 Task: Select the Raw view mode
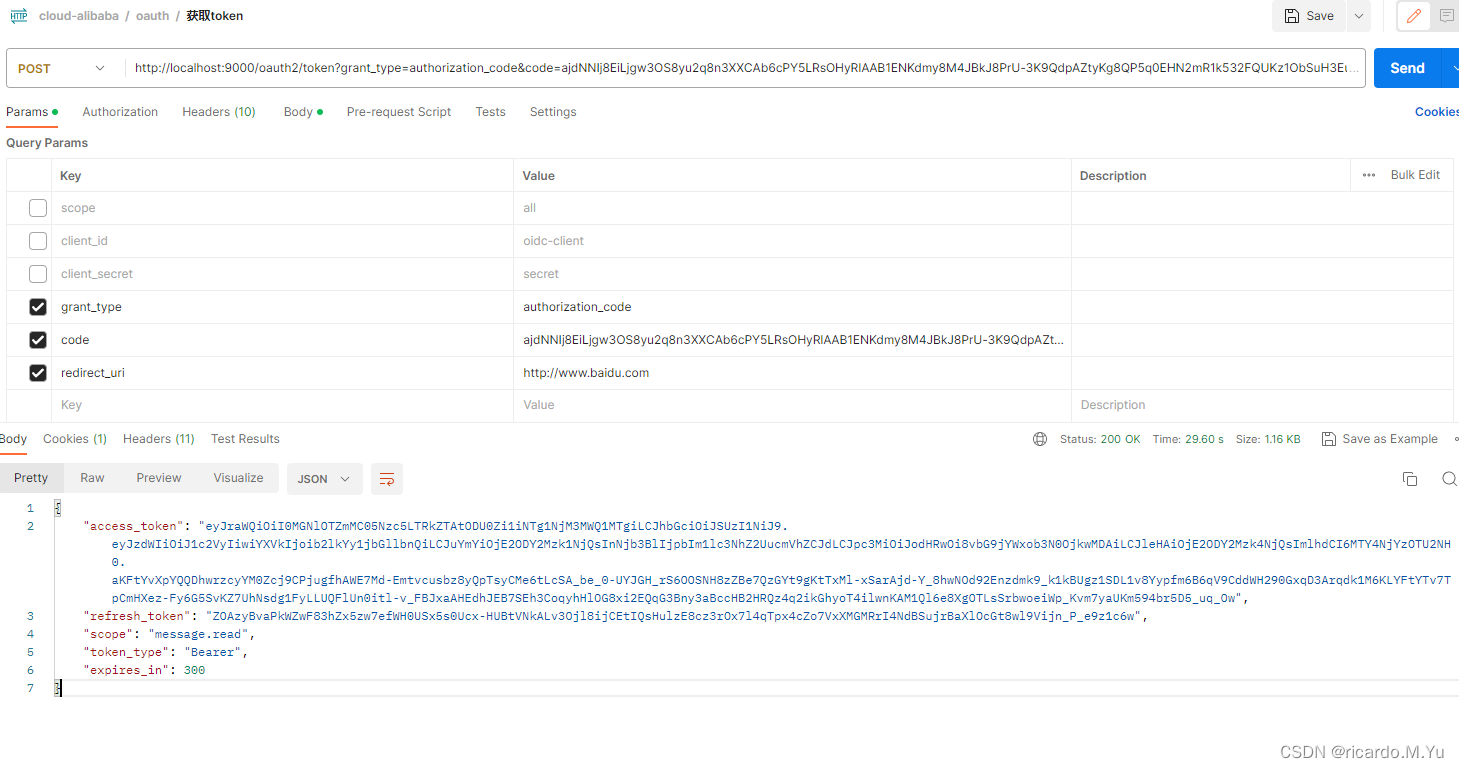coord(92,478)
